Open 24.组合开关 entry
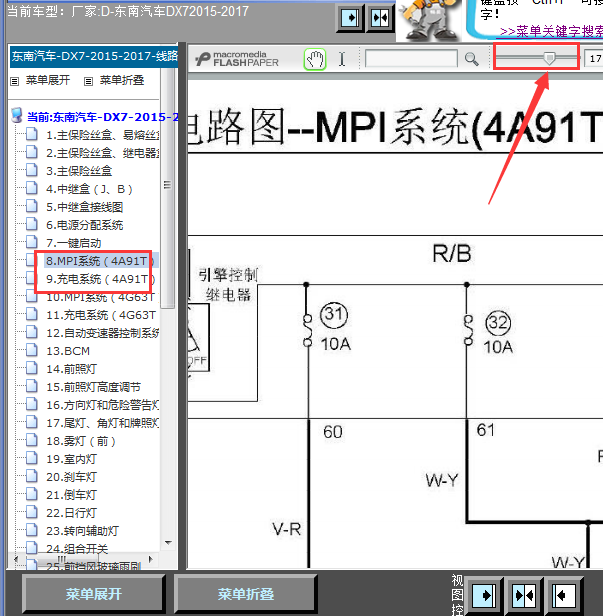 pyautogui.click(x=77, y=549)
